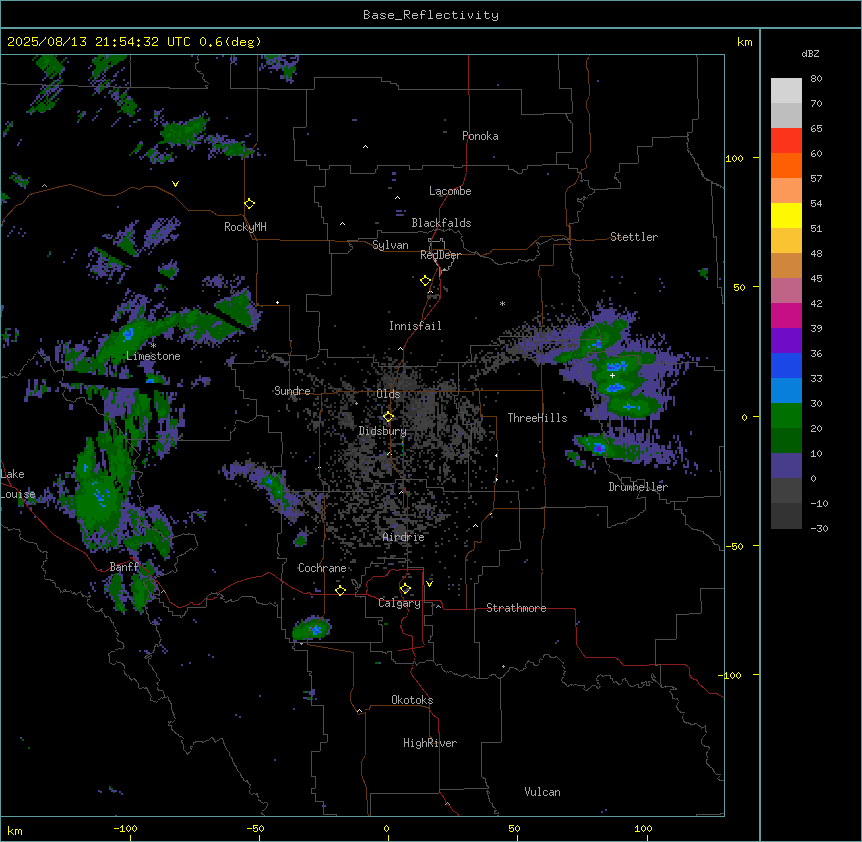The width and height of the screenshot is (862, 842).
Task: Select the pink 42-45 dBZ legend swatch
Action: point(786,291)
